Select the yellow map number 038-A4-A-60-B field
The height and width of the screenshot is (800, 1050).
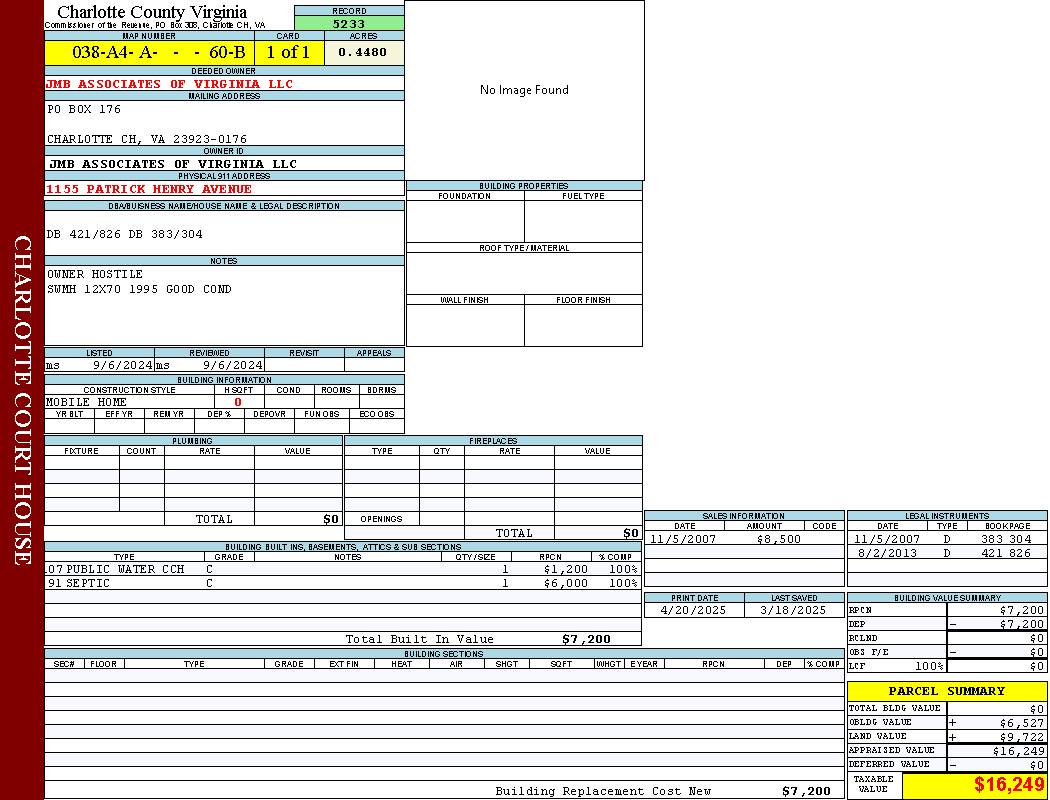tap(149, 52)
